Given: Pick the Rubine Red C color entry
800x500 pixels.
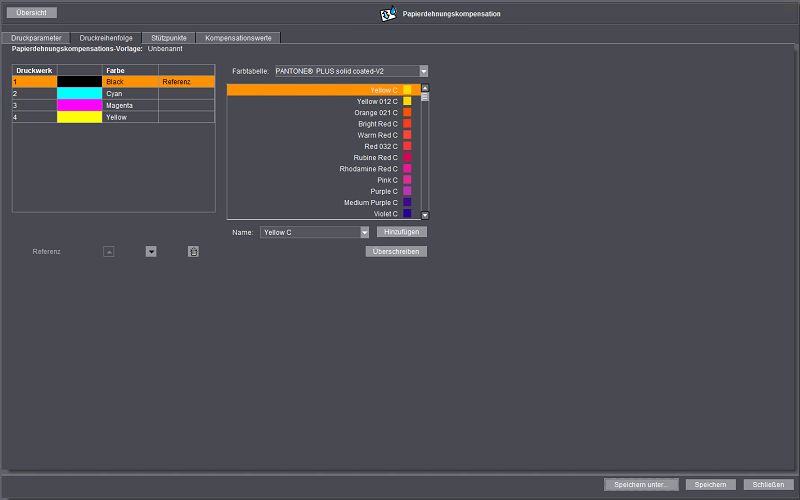Looking at the screenshot, I should [375, 158].
